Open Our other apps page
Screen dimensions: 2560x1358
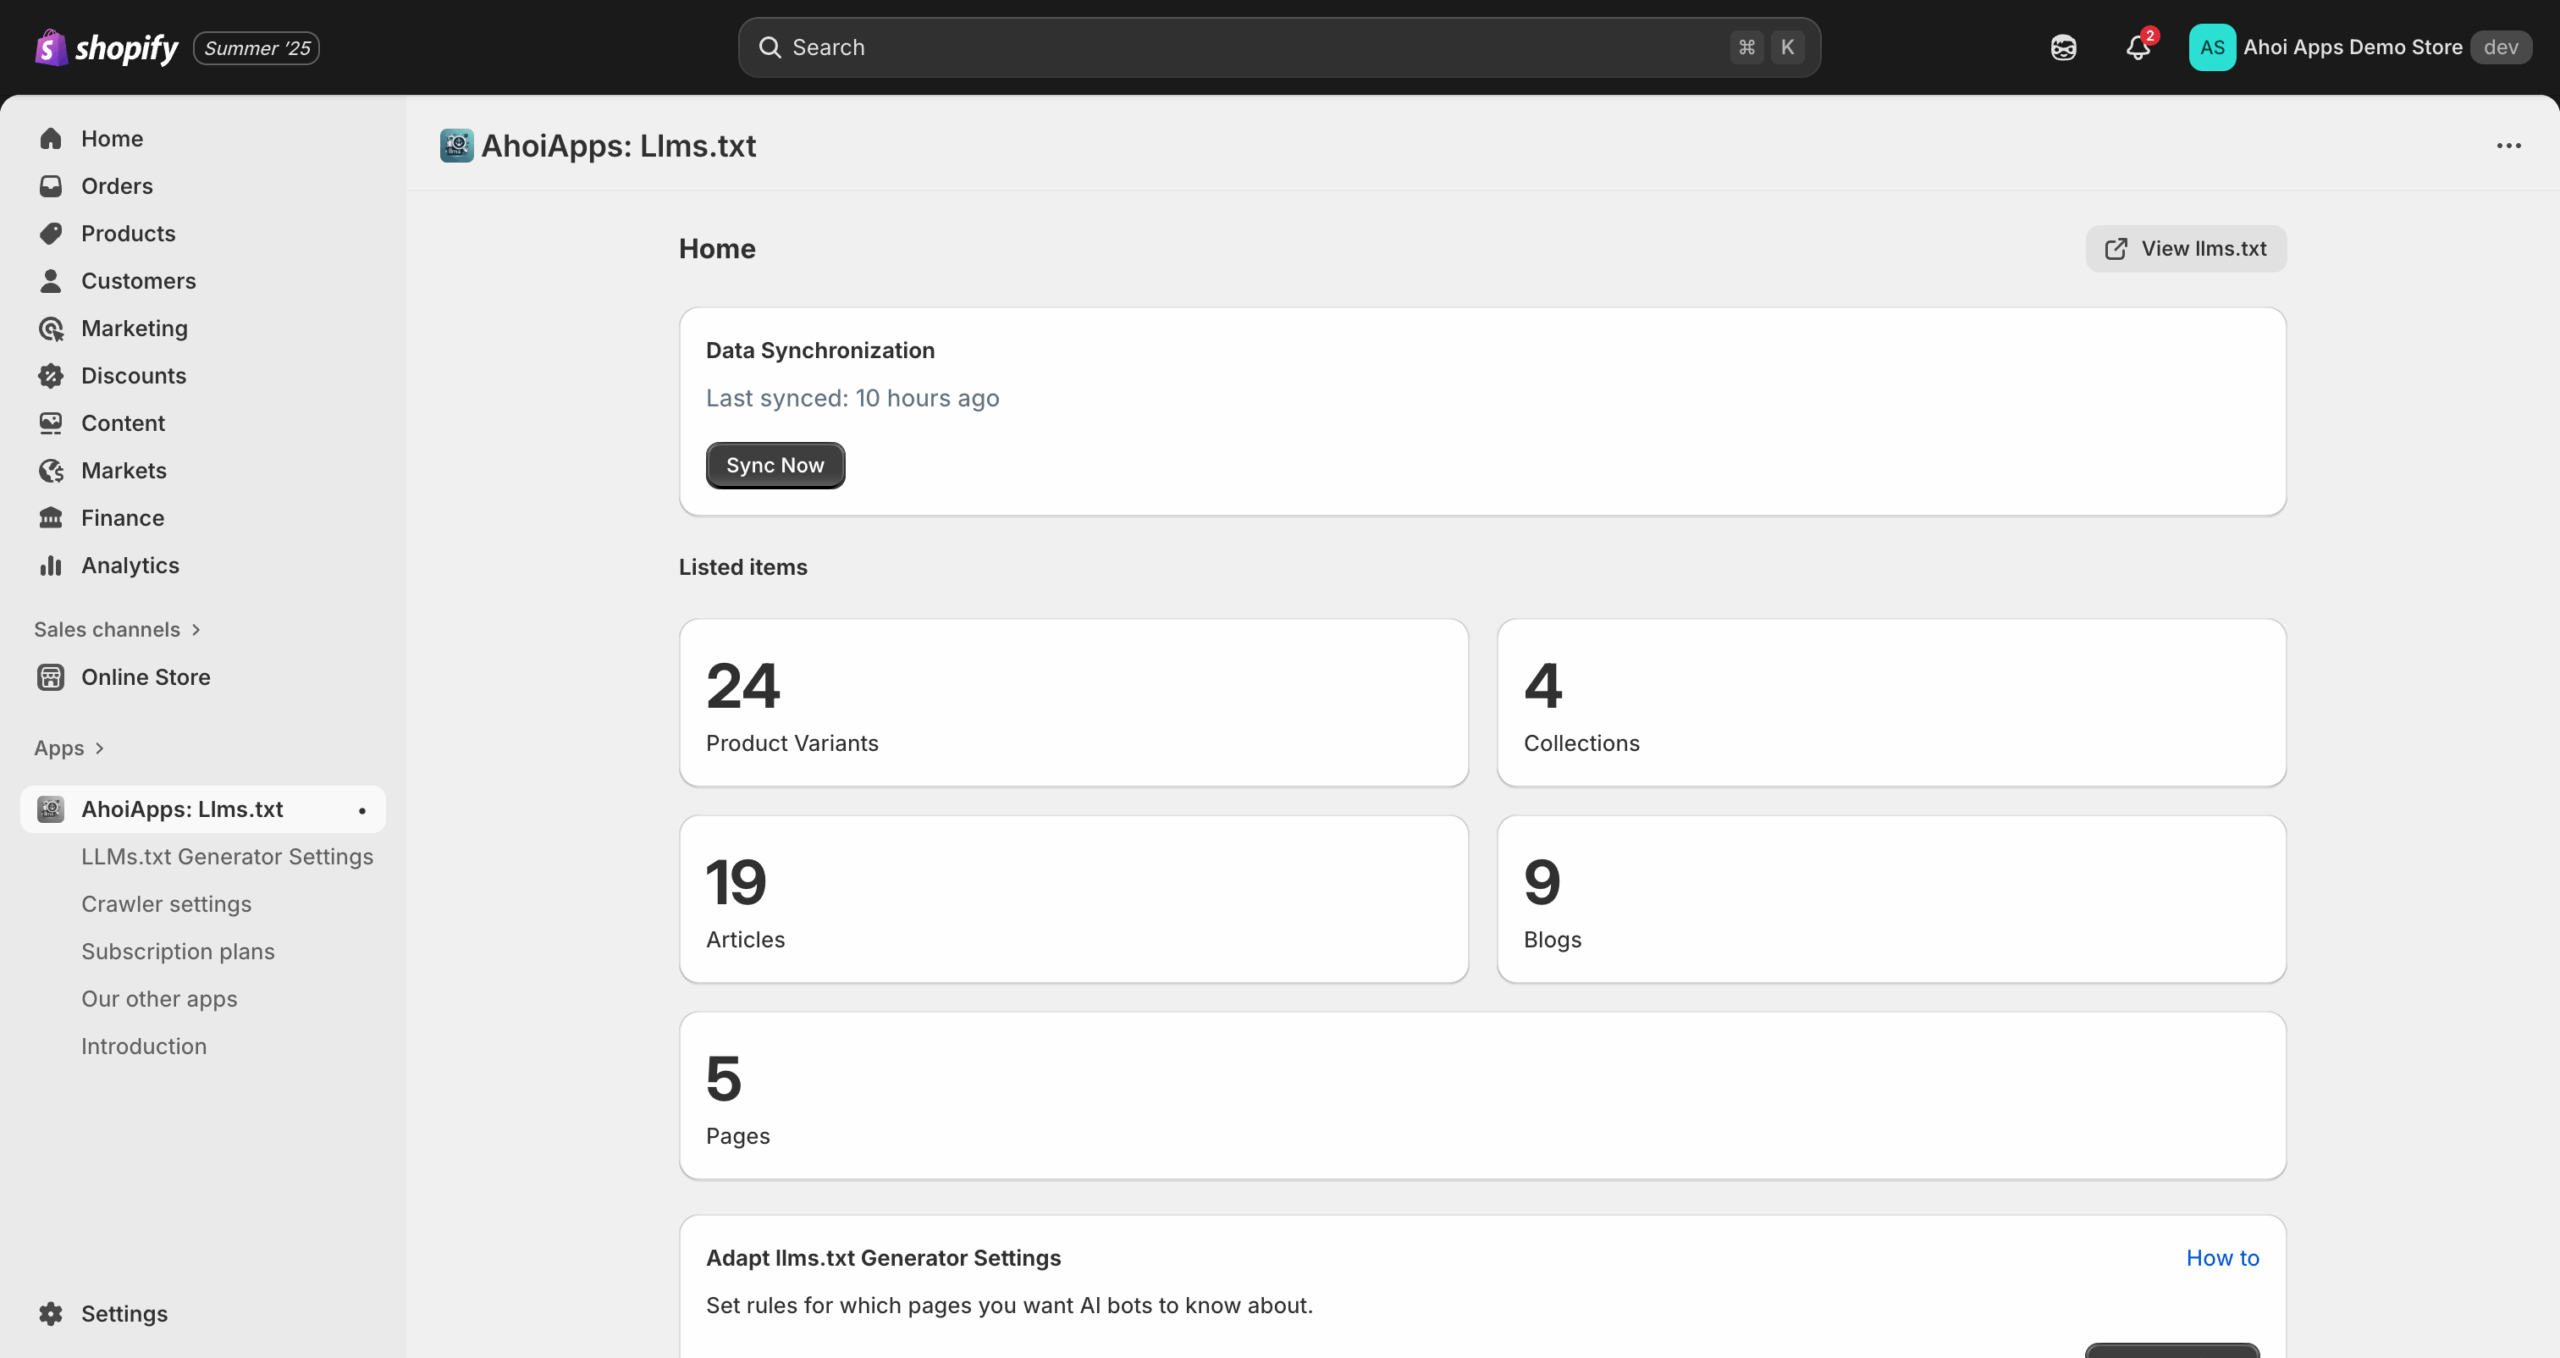click(x=159, y=999)
